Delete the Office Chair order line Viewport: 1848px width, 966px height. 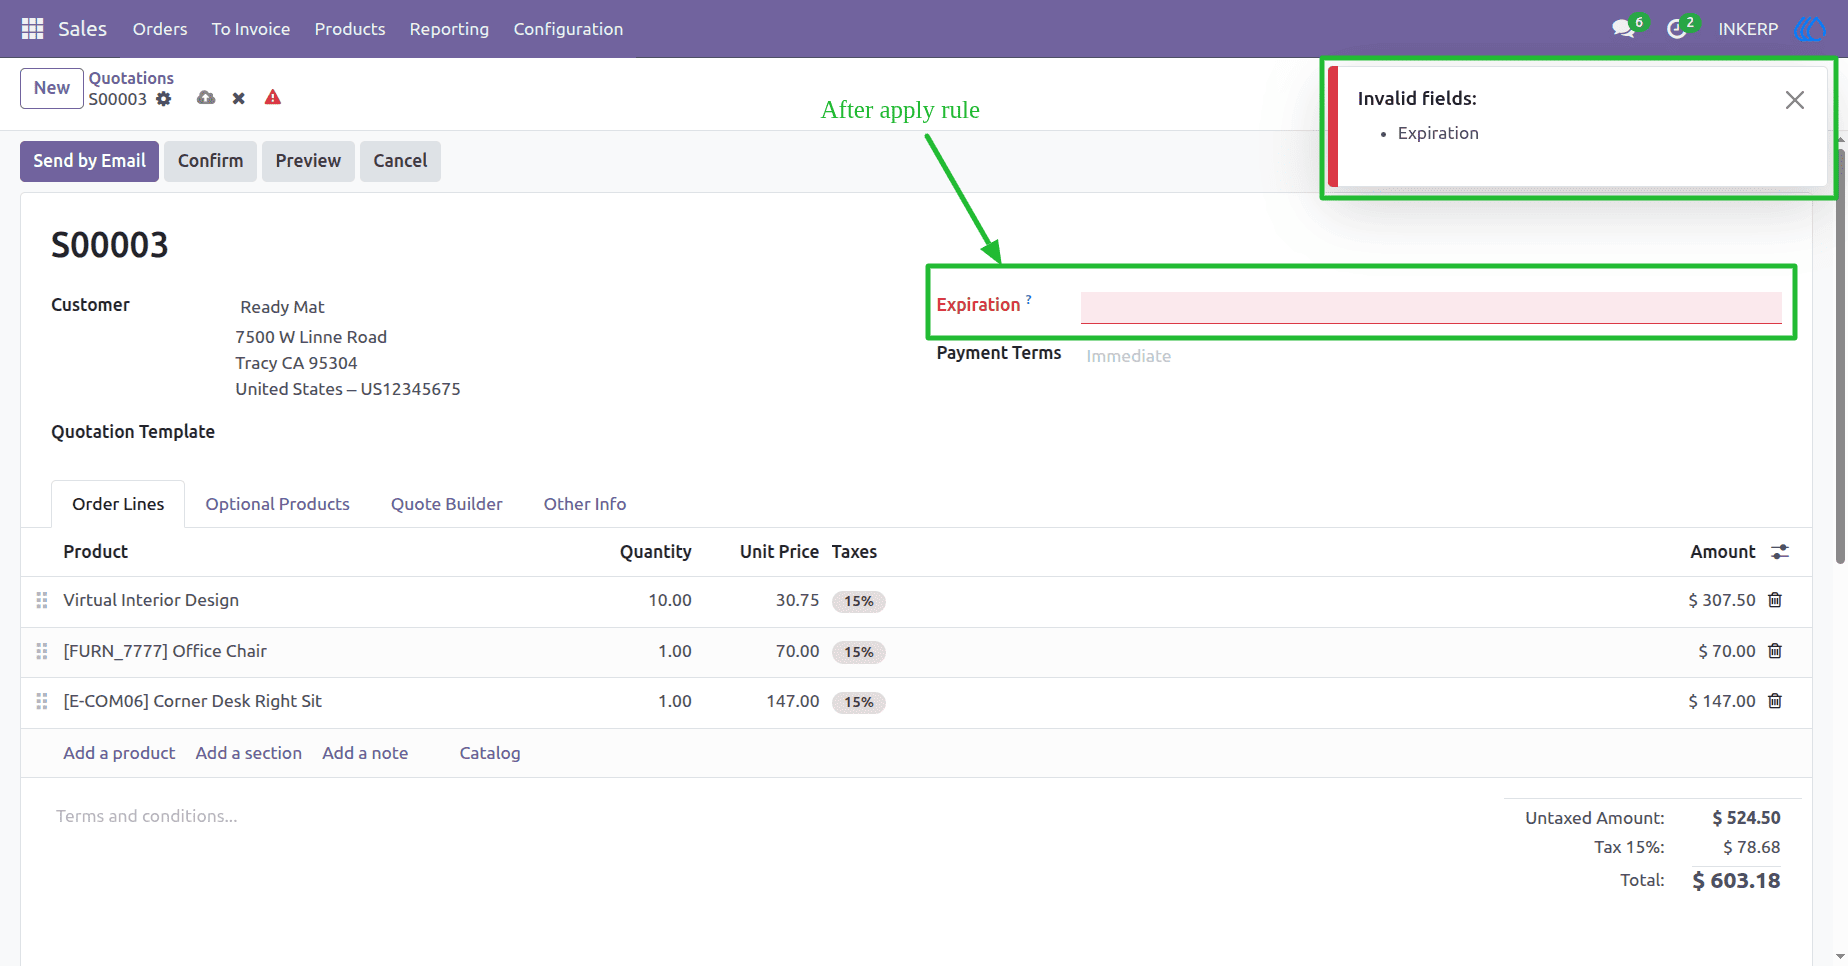(1775, 651)
